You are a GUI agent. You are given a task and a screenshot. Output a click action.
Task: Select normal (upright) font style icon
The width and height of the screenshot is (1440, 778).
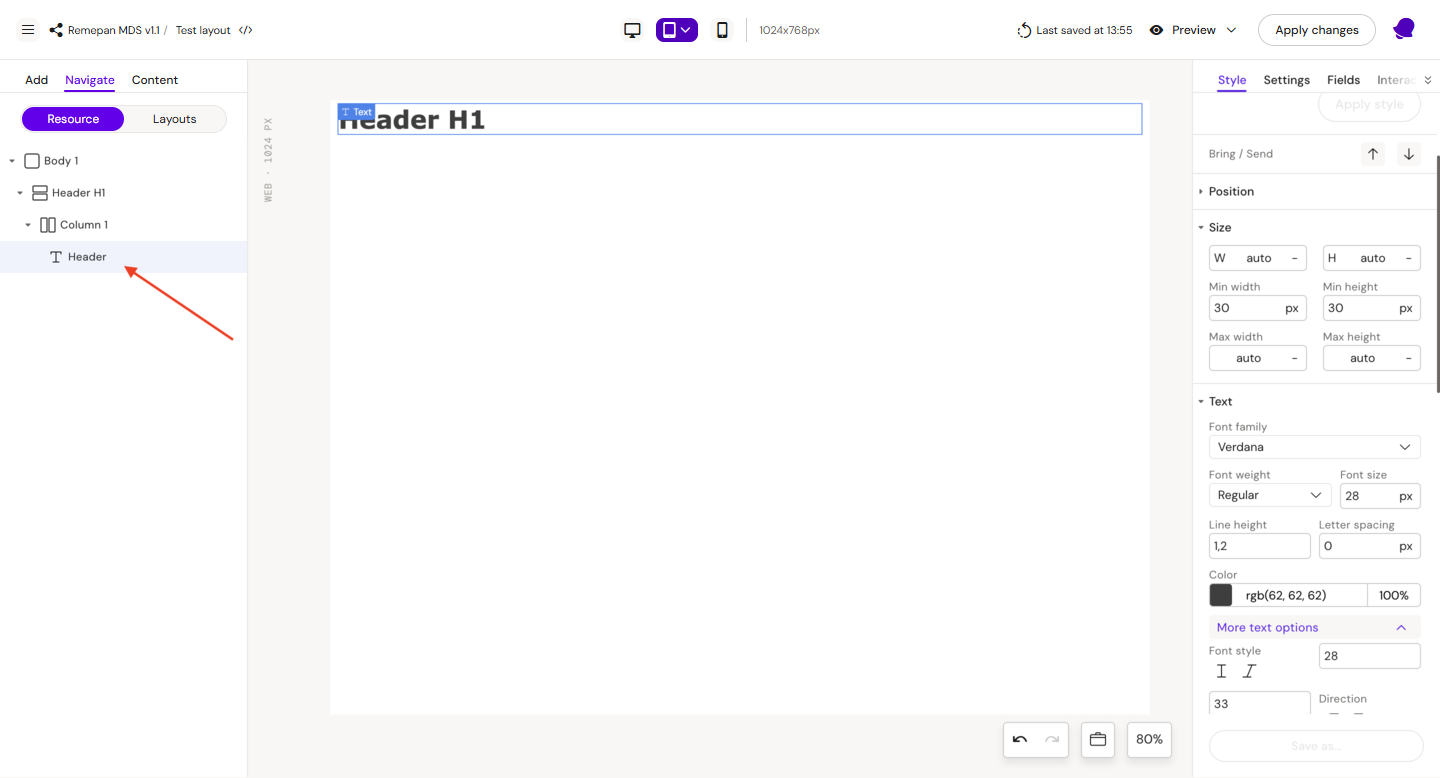pyautogui.click(x=1221, y=672)
